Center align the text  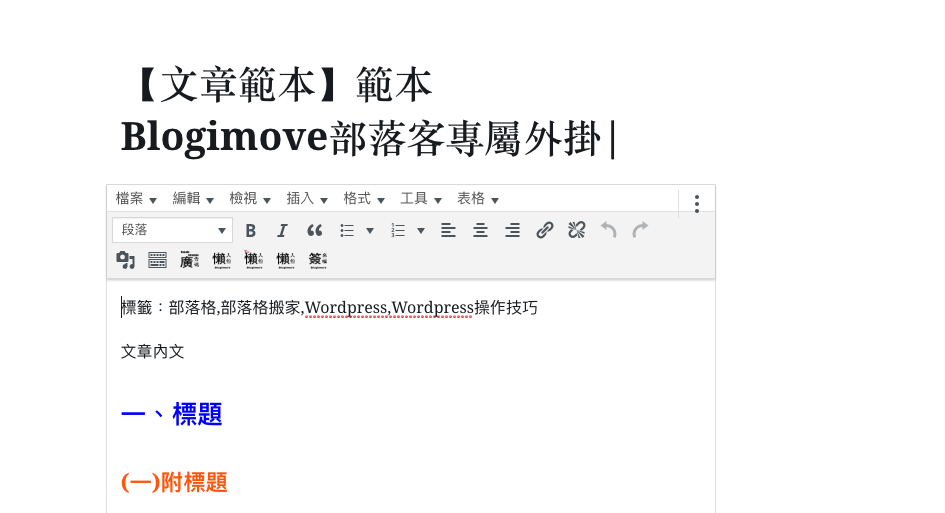click(x=480, y=230)
